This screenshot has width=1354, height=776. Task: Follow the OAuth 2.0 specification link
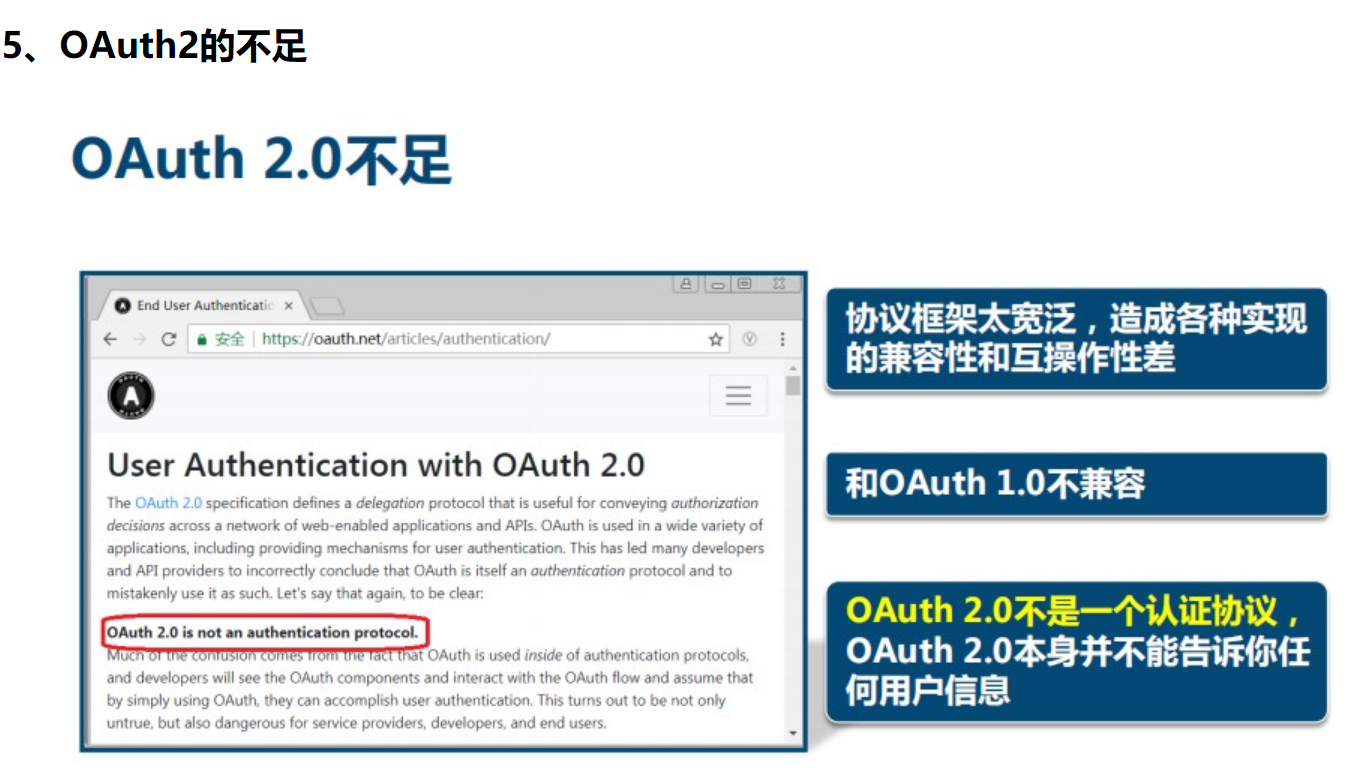168,503
